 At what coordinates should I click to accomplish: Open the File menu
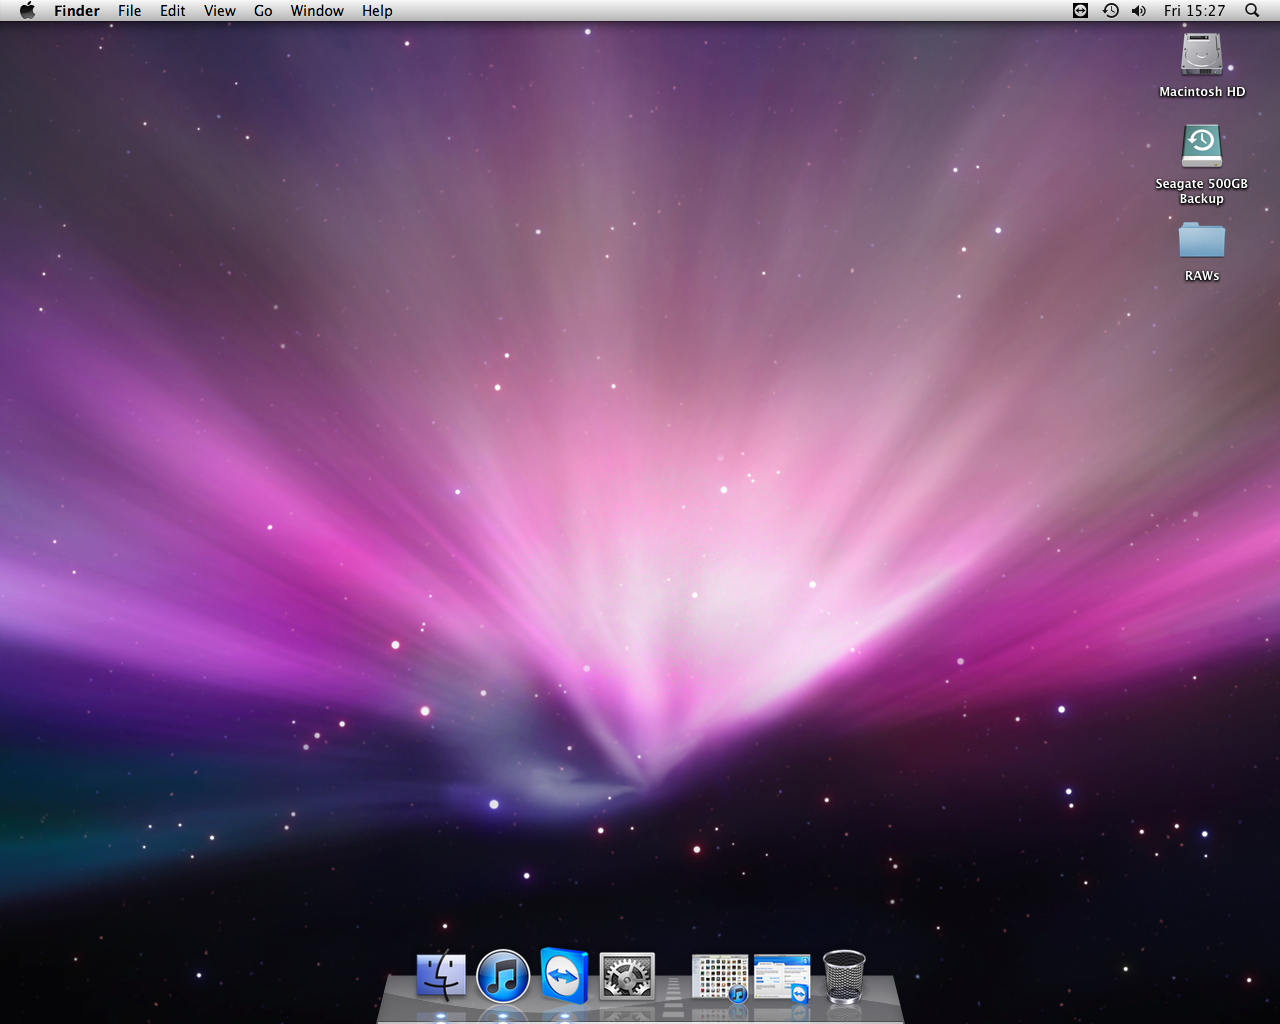129,11
